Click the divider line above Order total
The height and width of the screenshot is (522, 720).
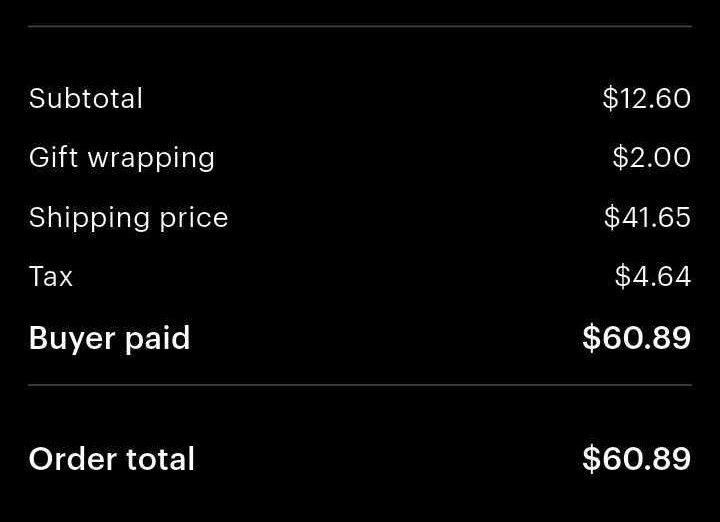click(x=360, y=385)
